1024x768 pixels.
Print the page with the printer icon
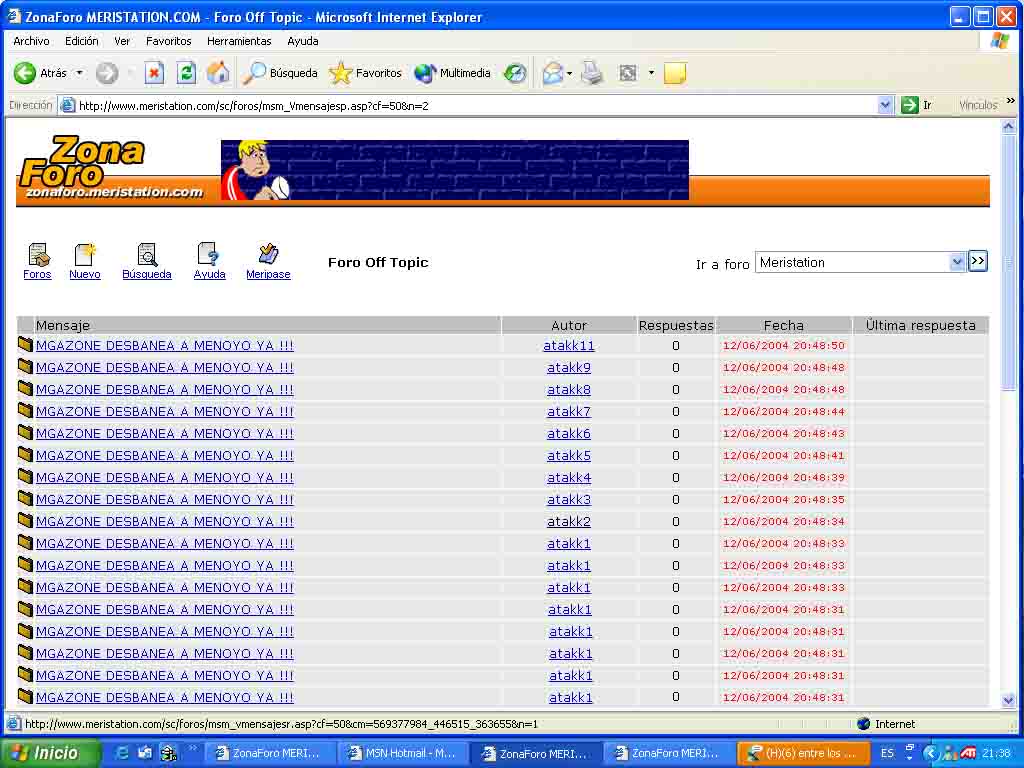tap(592, 73)
